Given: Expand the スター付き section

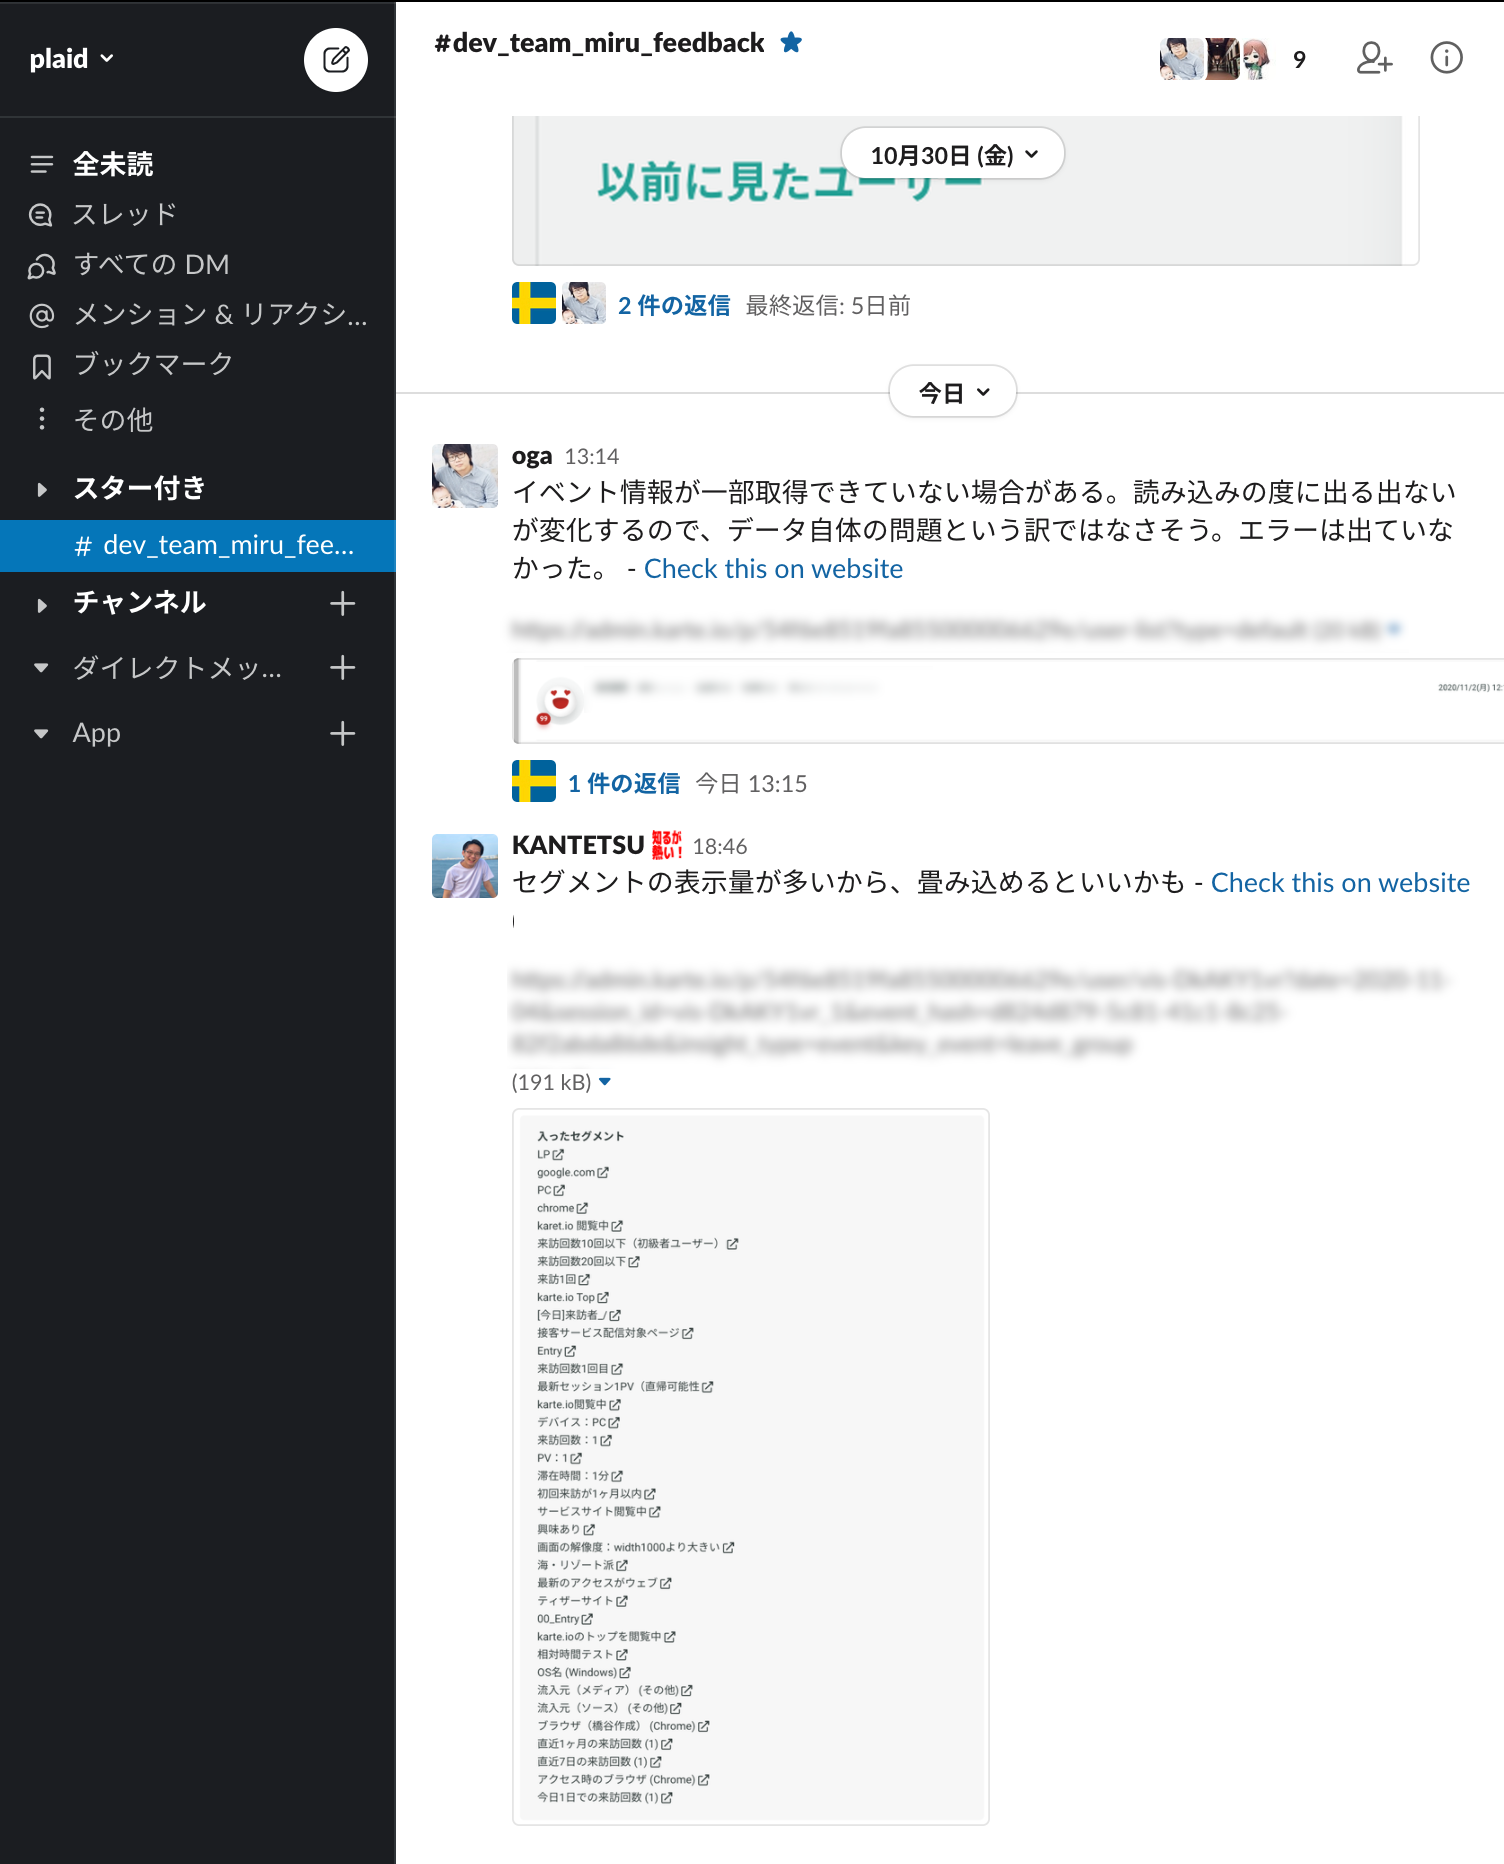Looking at the screenshot, I should 42,489.
